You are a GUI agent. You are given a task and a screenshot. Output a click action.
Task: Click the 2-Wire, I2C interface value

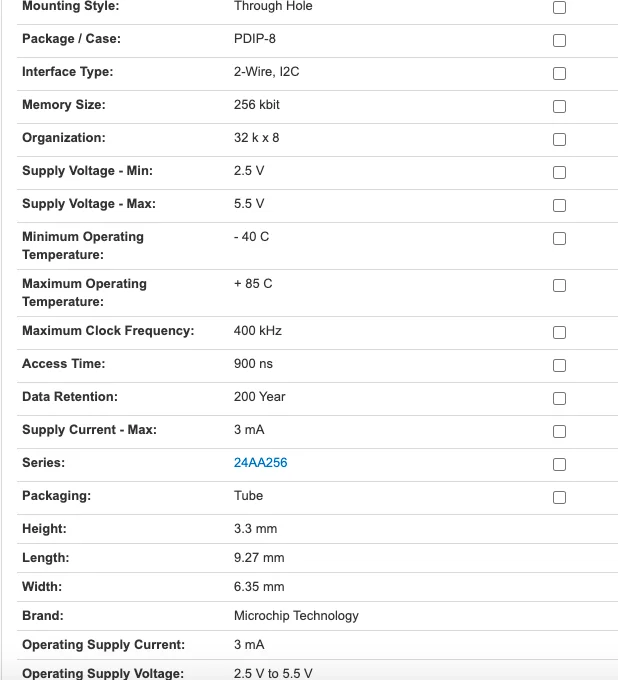click(x=266, y=72)
